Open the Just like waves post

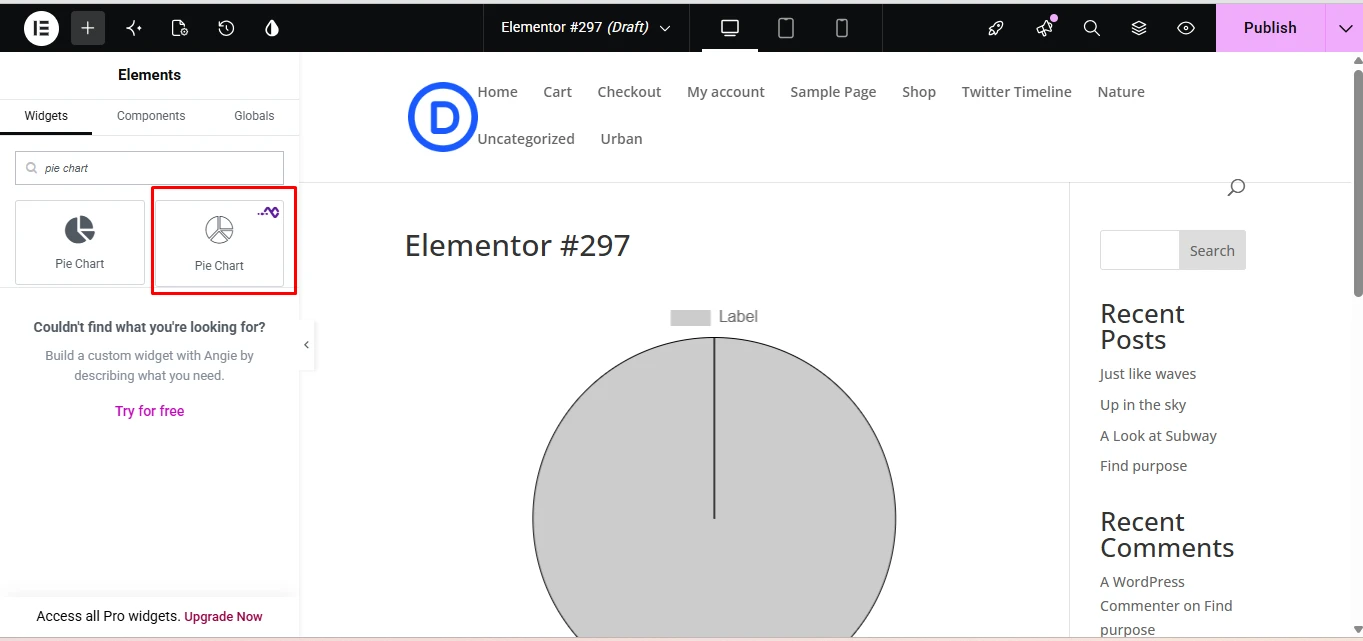[x=1148, y=374]
